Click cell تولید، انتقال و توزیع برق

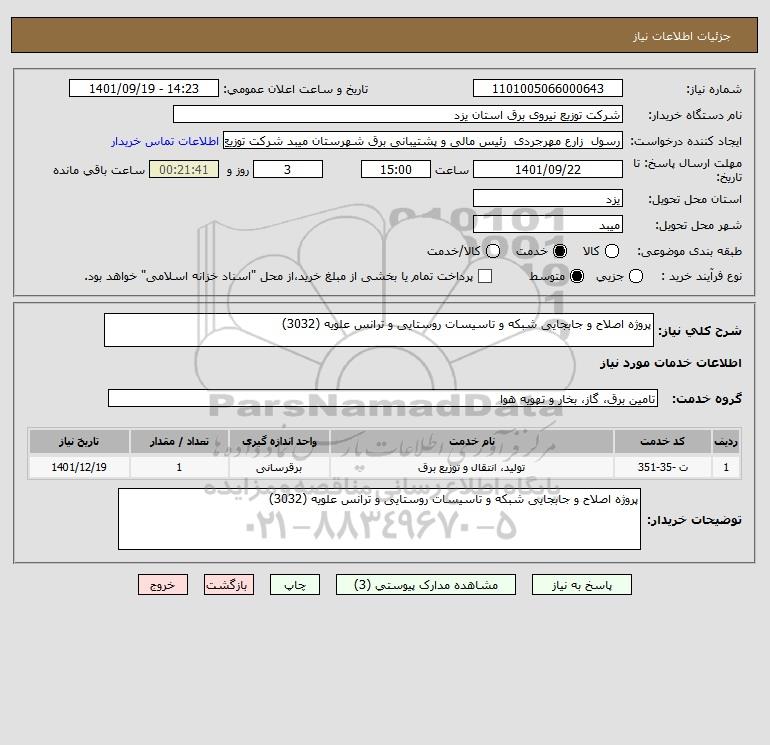471,467
